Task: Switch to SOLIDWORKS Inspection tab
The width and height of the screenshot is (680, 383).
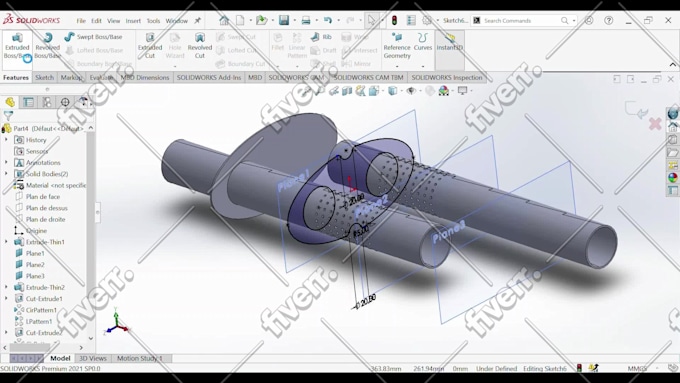Action: 447,77
